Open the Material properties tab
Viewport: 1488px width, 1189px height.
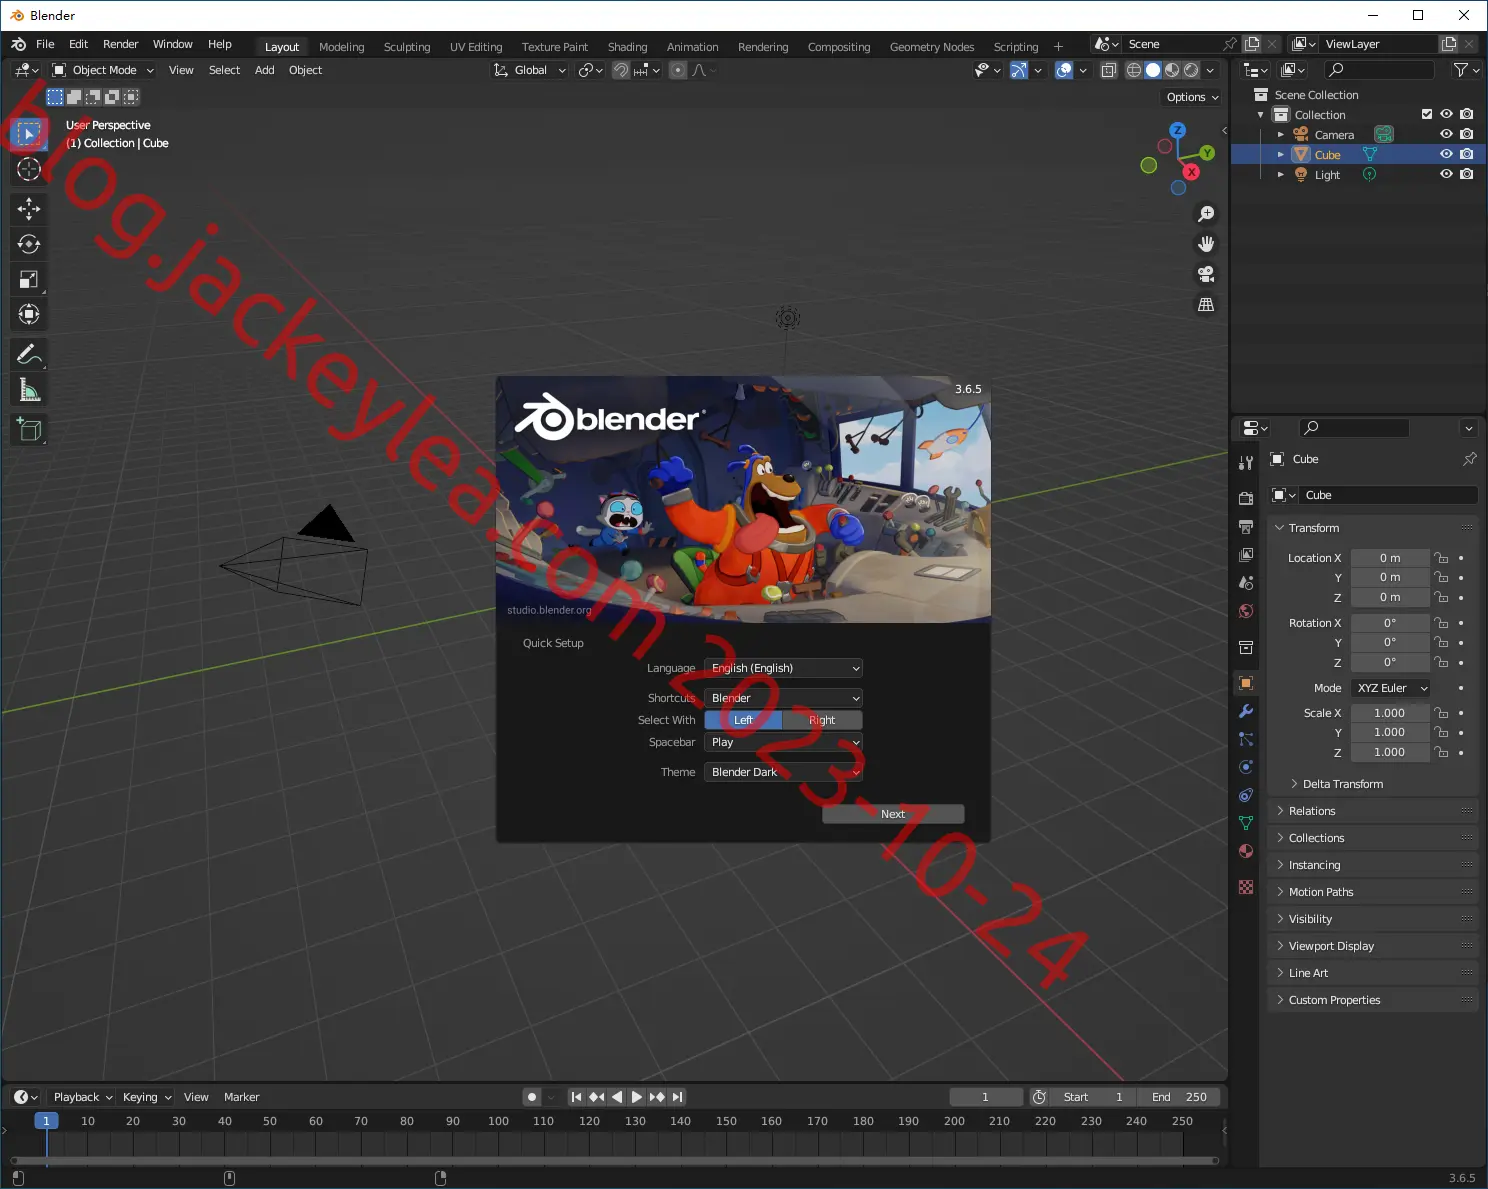(x=1246, y=851)
